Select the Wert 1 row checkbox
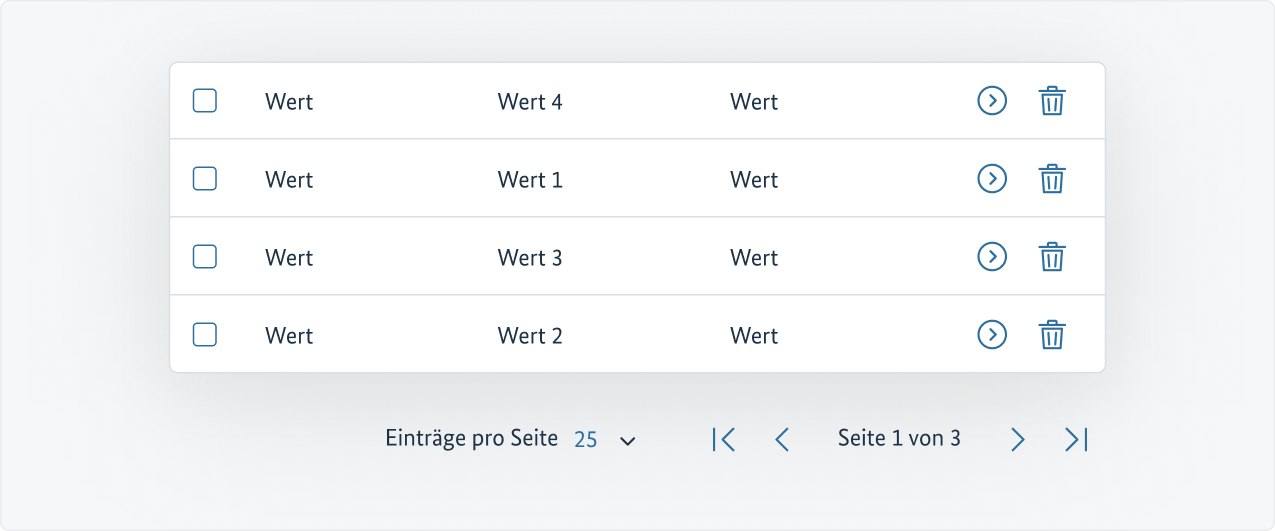The height and width of the screenshot is (531, 1275). 204,178
